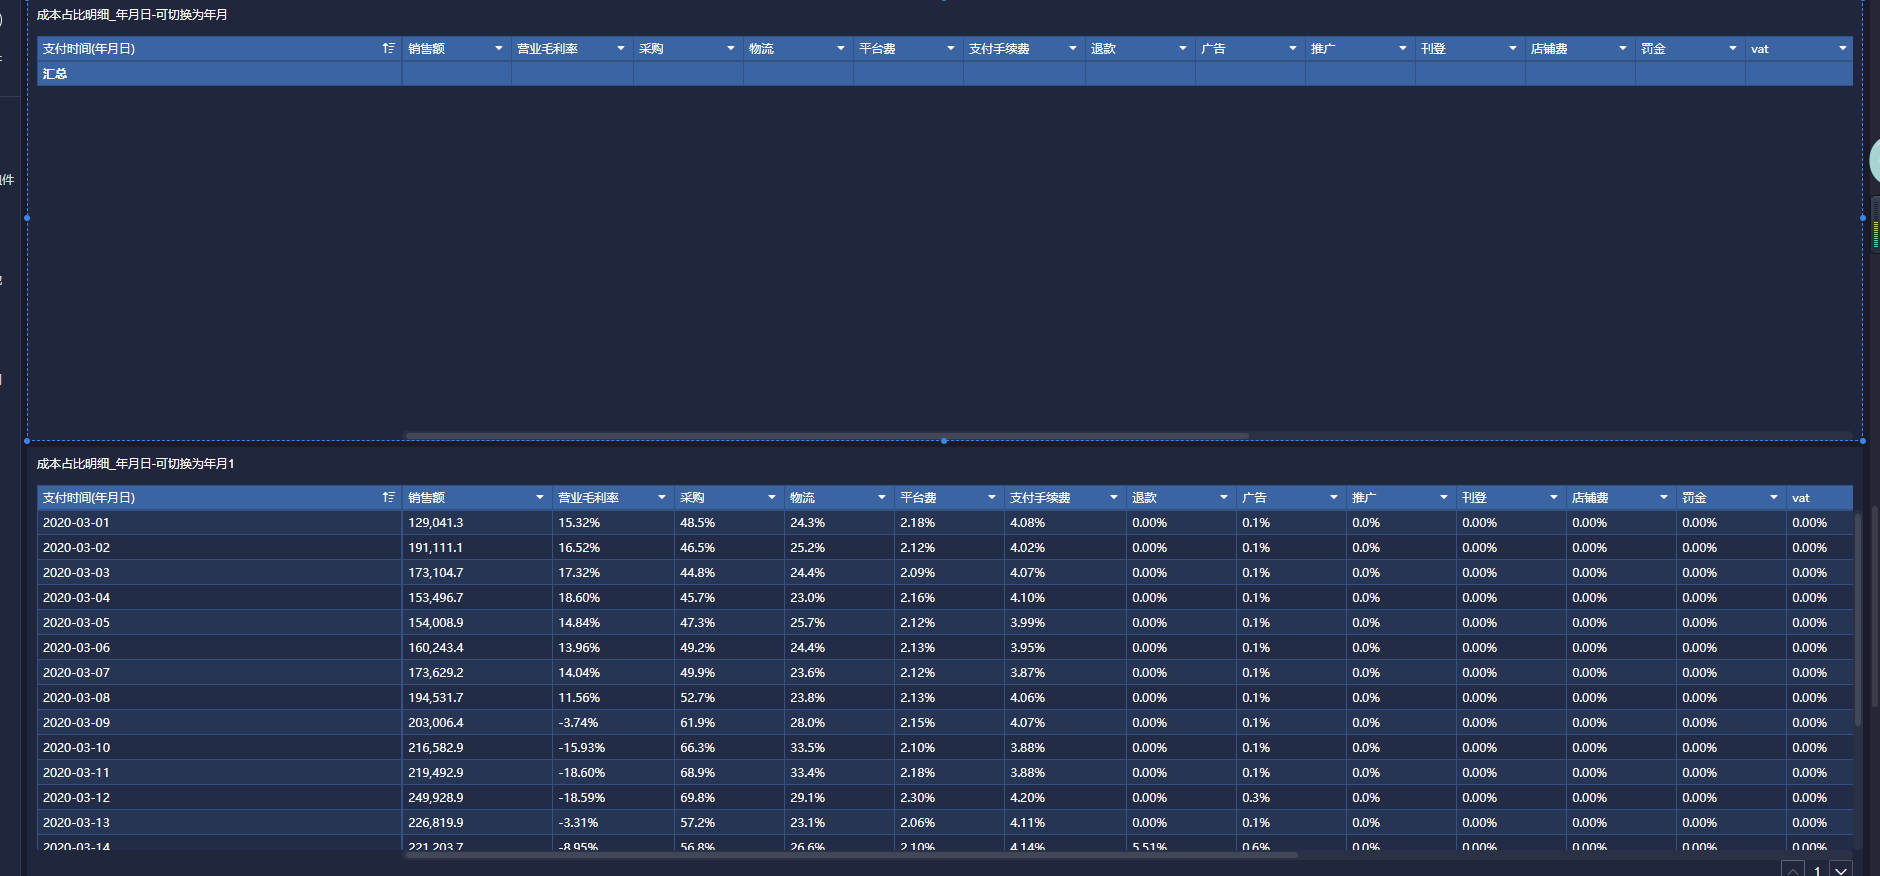Click current page number 1
Viewport: 1880px width, 876px height.
point(1817,870)
